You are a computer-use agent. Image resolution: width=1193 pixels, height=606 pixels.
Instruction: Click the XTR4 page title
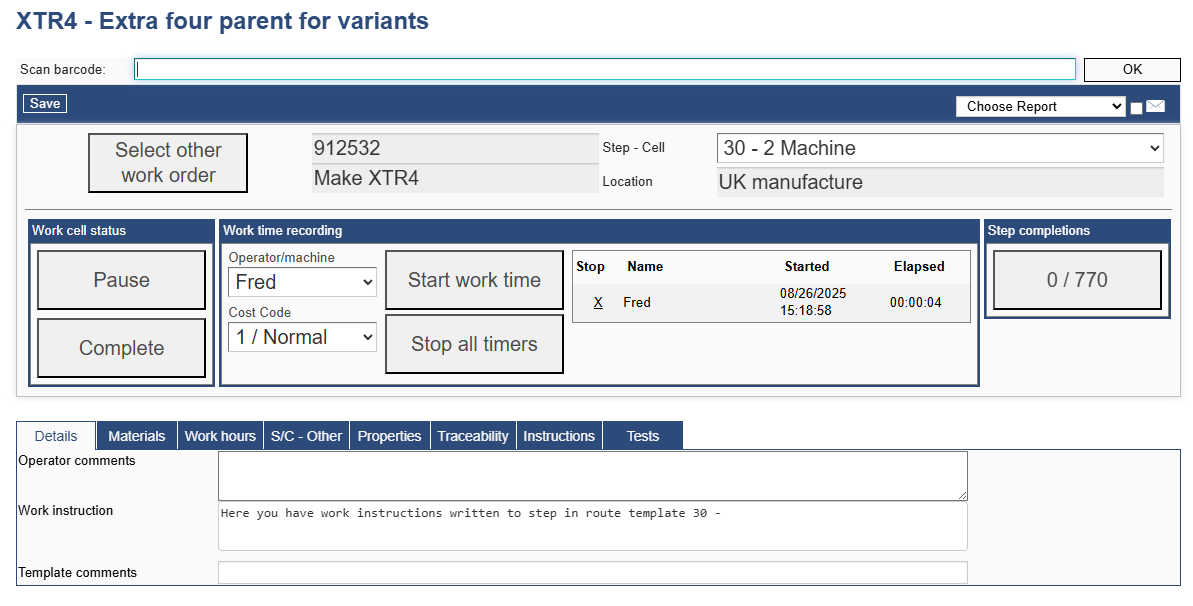[222, 21]
